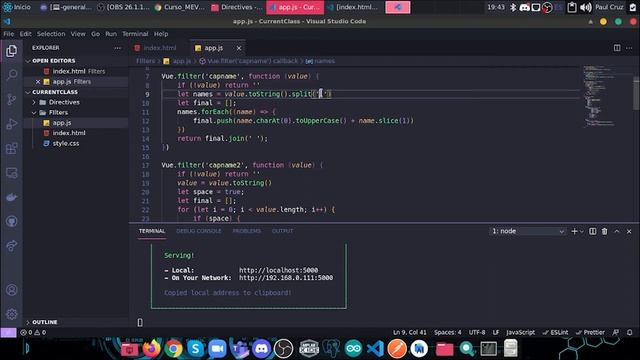
Task: Open the Docker view in activity bar
Action: pyautogui.click(x=11, y=197)
